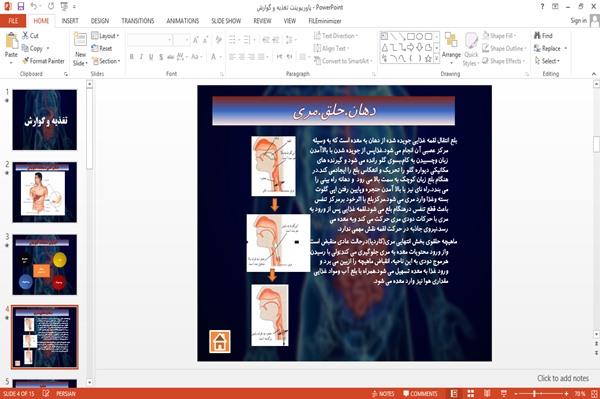Toggle Underline formatting
Image resolution: width=600 pixels, height=399 pixels.
click(x=151, y=57)
